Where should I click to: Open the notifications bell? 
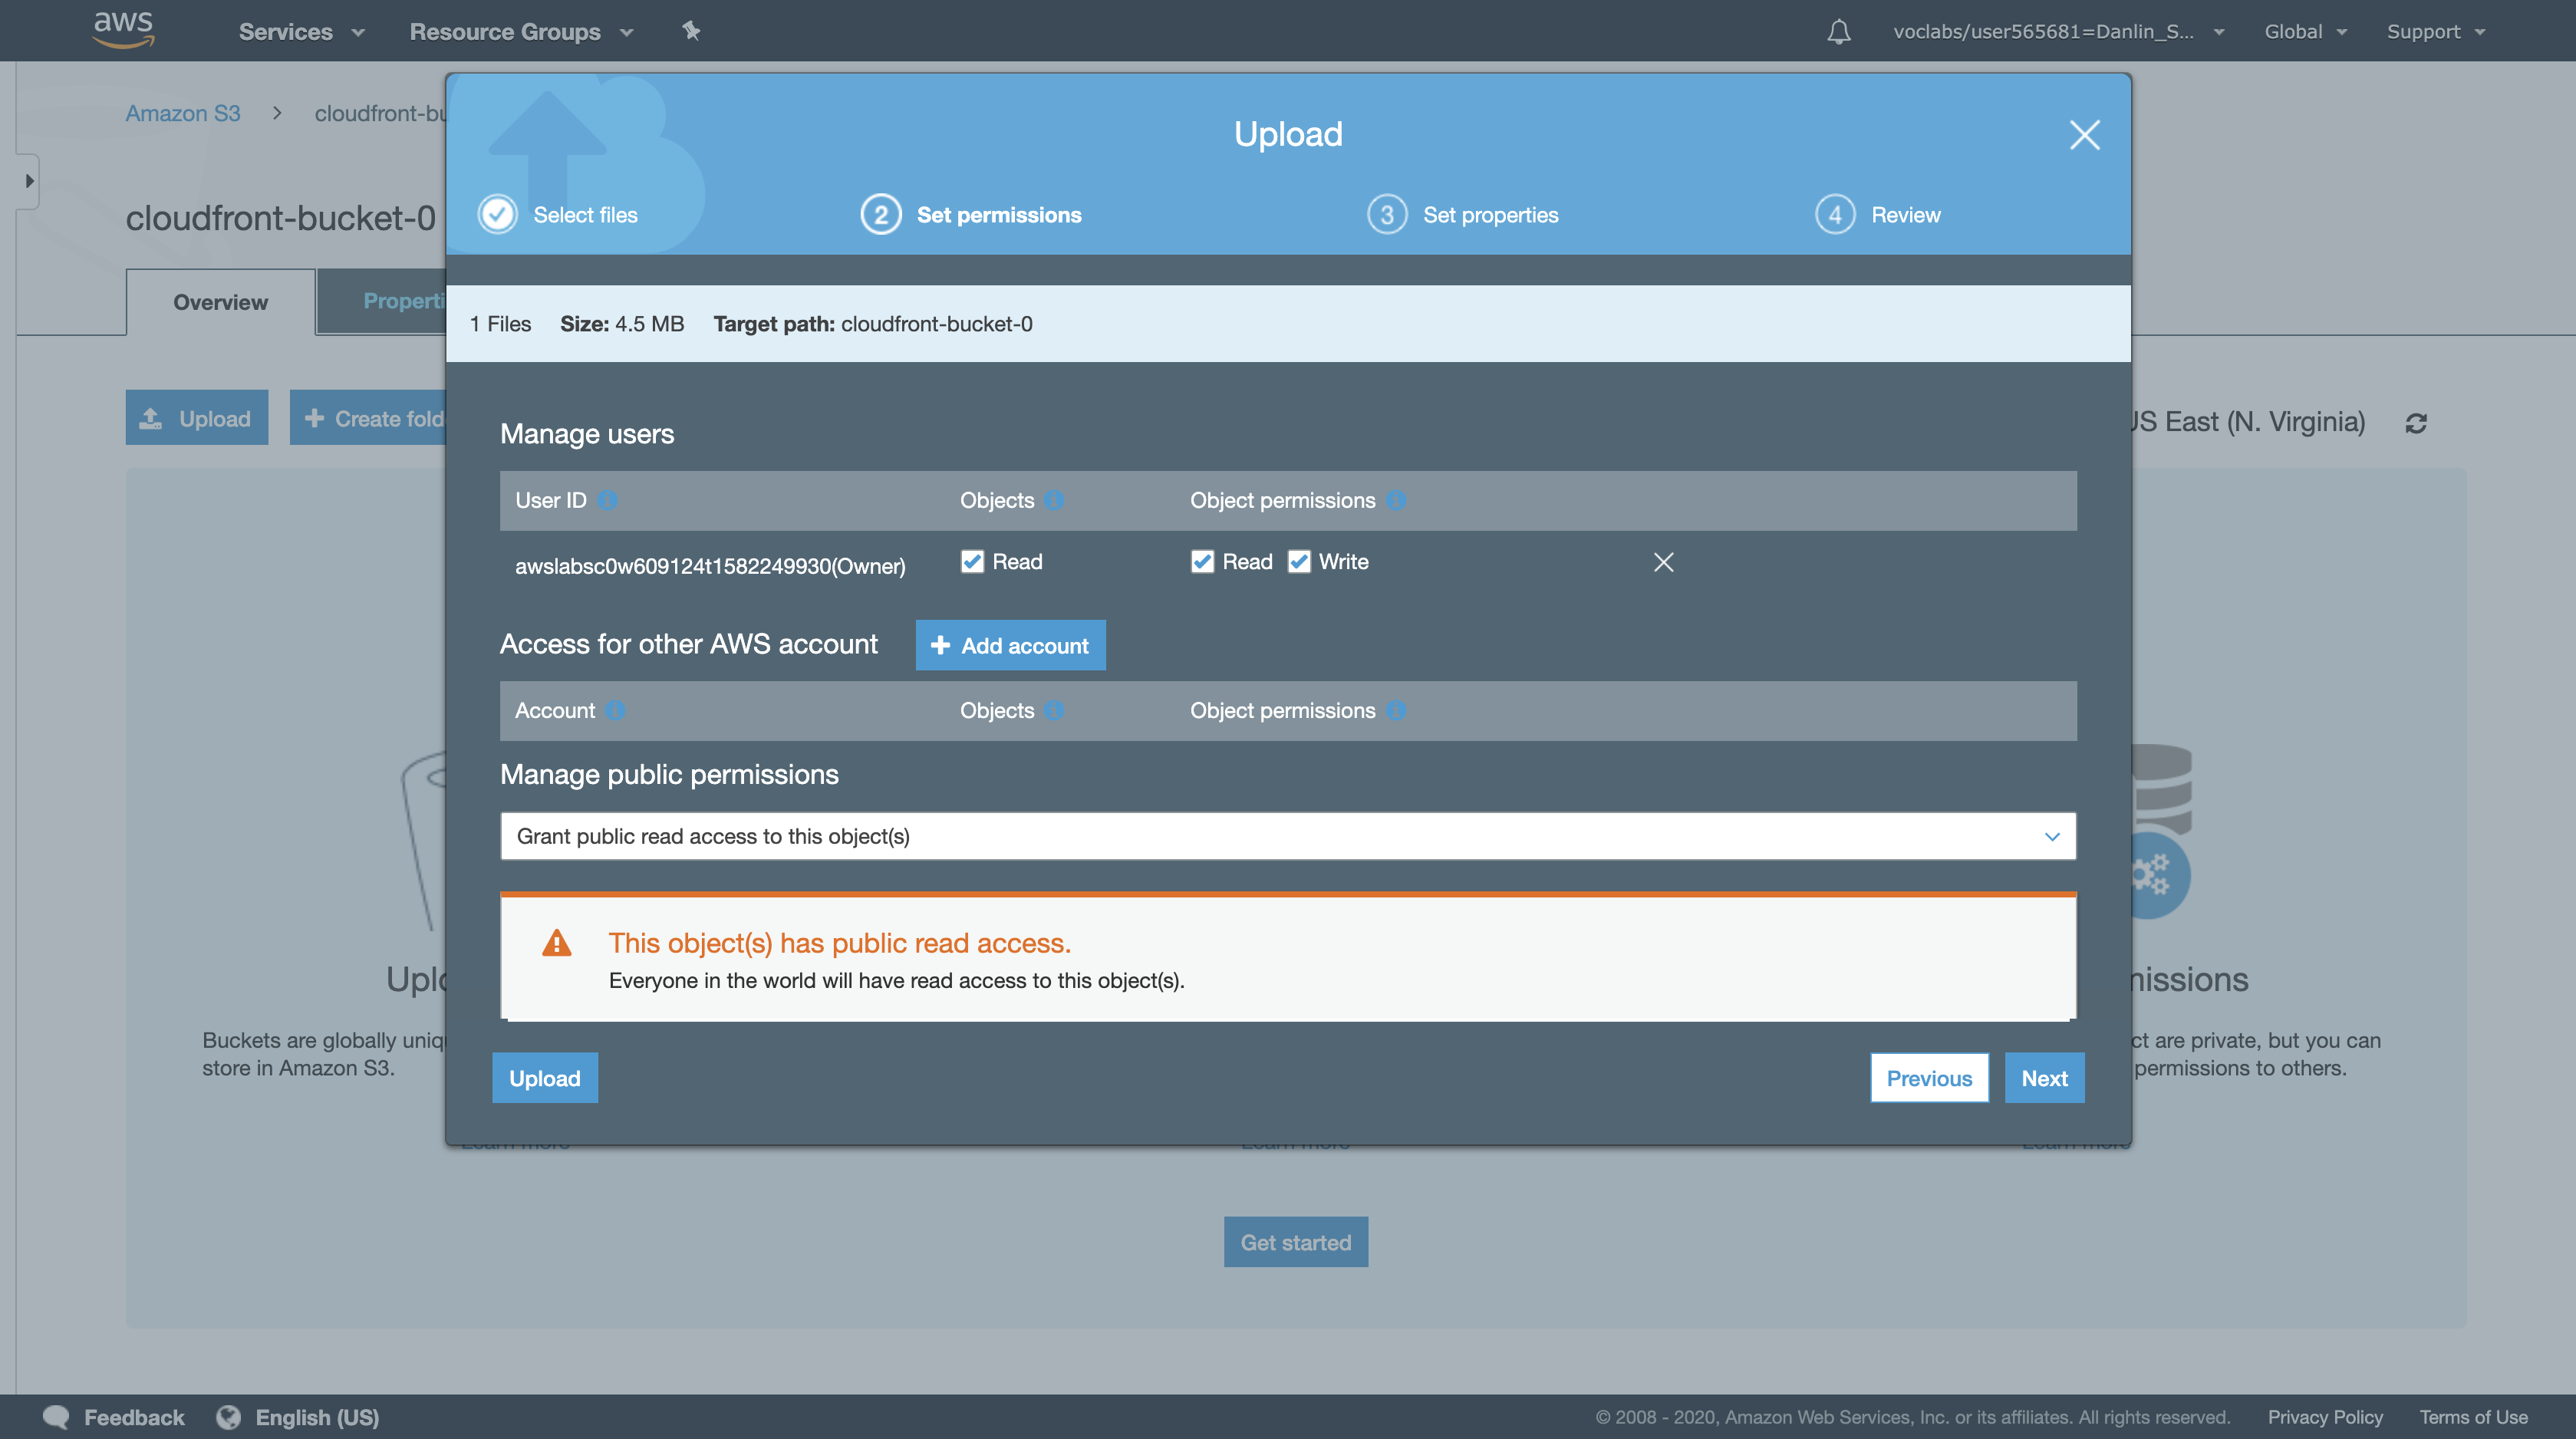click(1838, 32)
